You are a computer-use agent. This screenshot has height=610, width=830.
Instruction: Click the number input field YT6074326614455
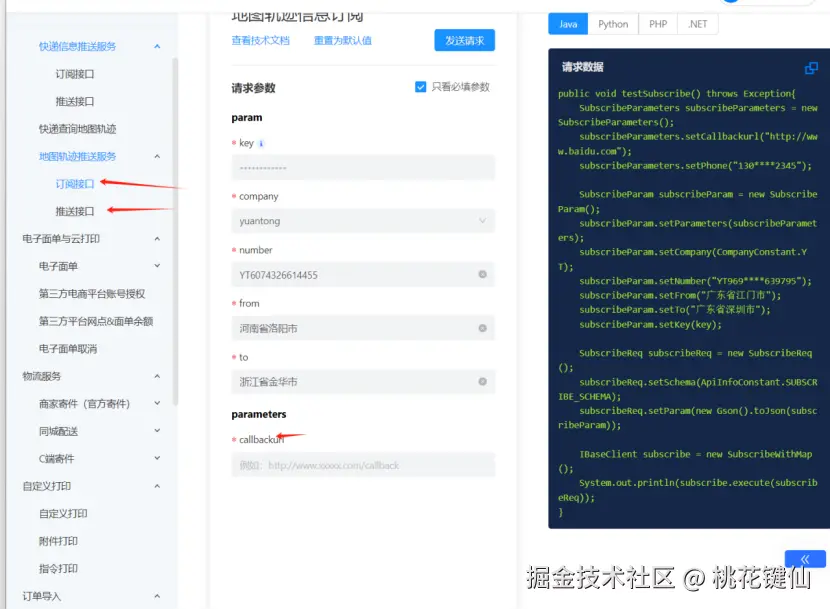tap(363, 275)
